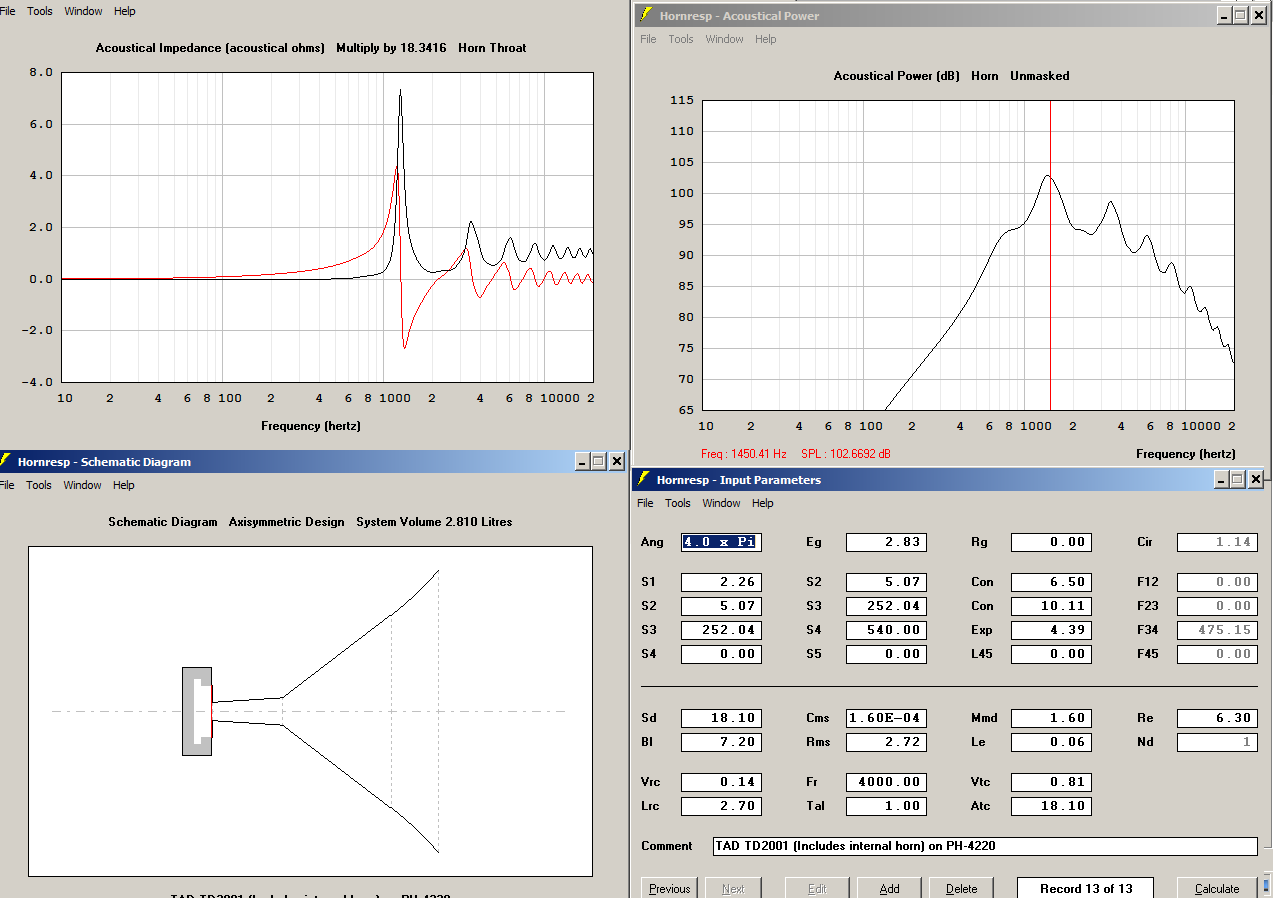The width and height of the screenshot is (1273, 898).
Task: Click the Comment field with TAD TD2001 text
Action: [x=985, y=846]
